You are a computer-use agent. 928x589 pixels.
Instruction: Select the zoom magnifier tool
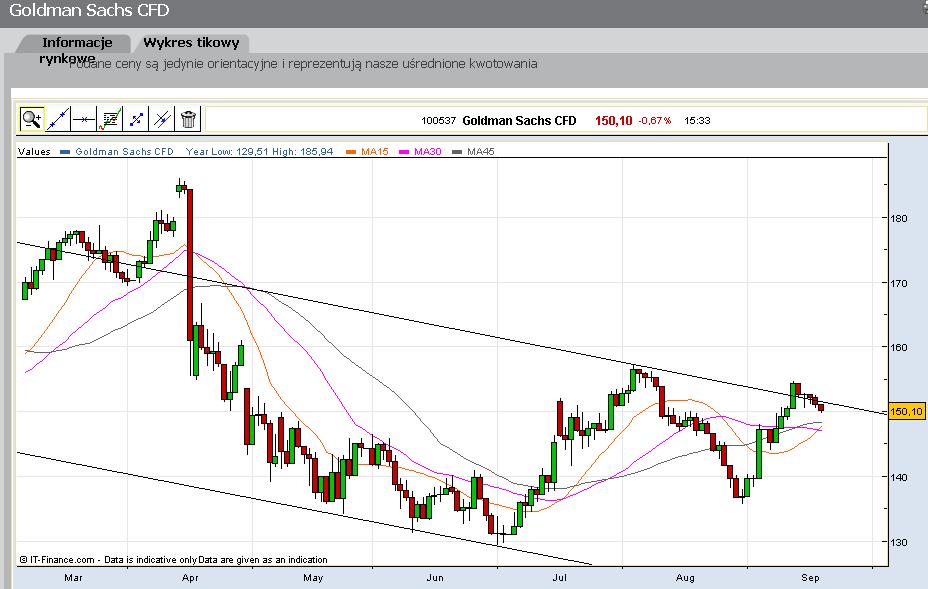31,119
